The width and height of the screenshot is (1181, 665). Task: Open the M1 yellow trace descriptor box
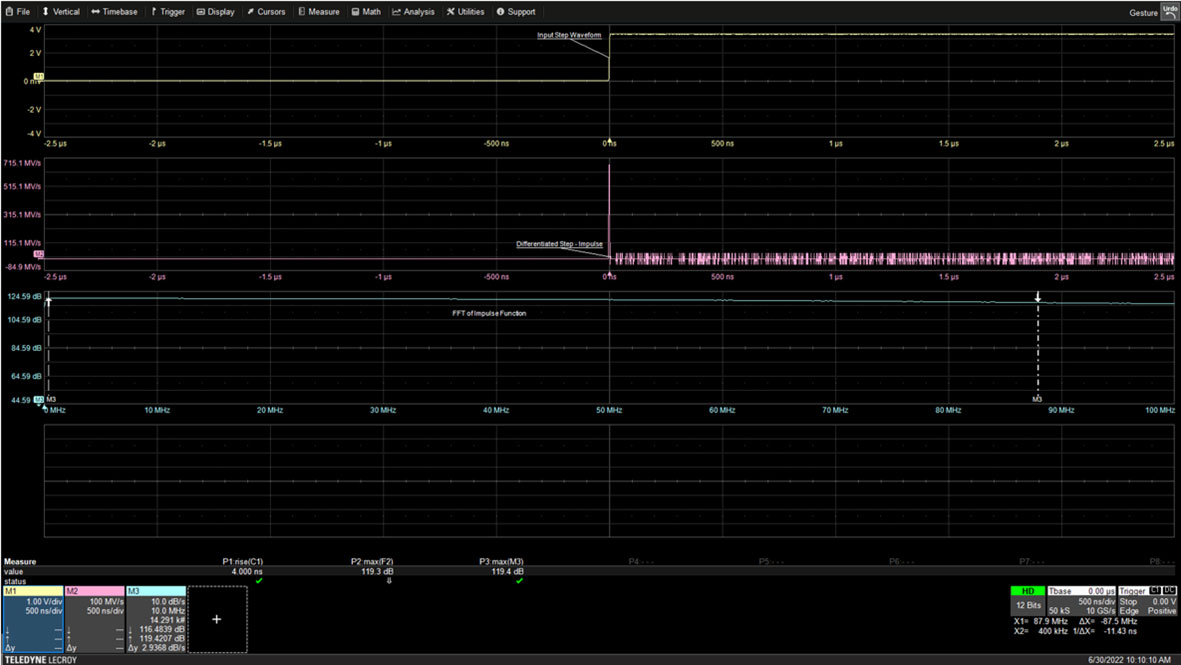[32, 619]
